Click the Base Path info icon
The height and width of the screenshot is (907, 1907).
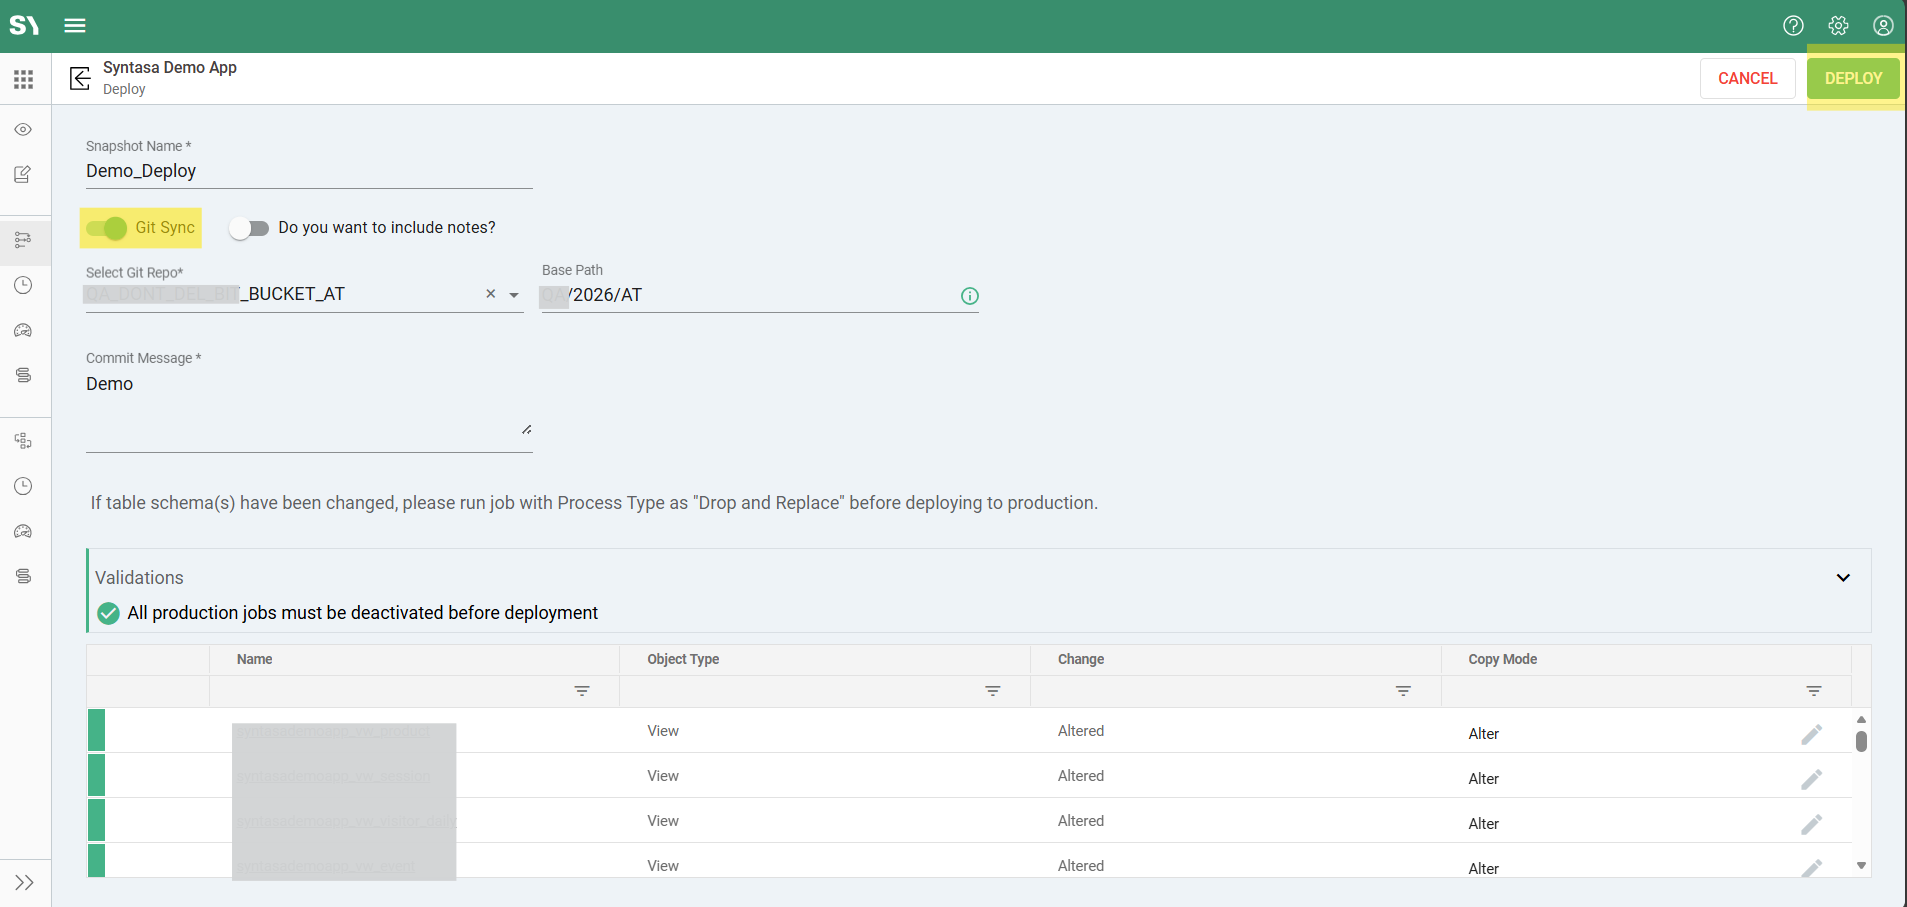point(969,296)
